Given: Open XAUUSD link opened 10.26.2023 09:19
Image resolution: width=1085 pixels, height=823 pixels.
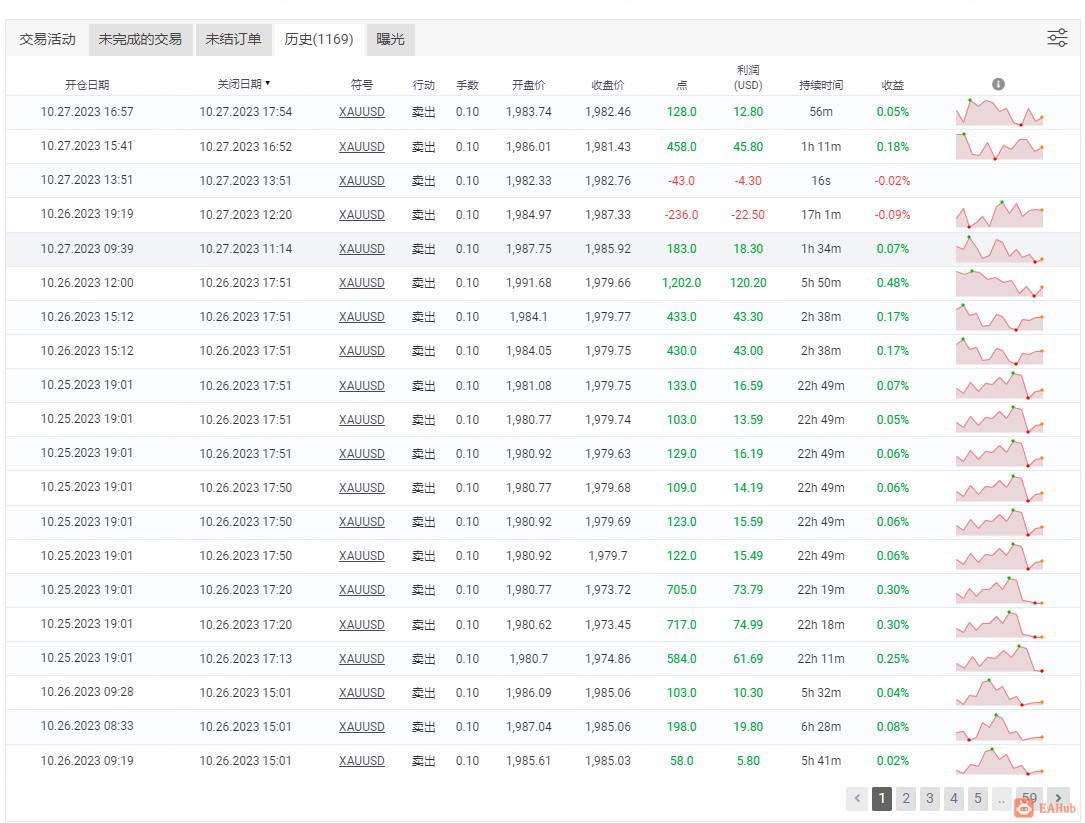Looking at the screenshot, I should pos(362,761).
